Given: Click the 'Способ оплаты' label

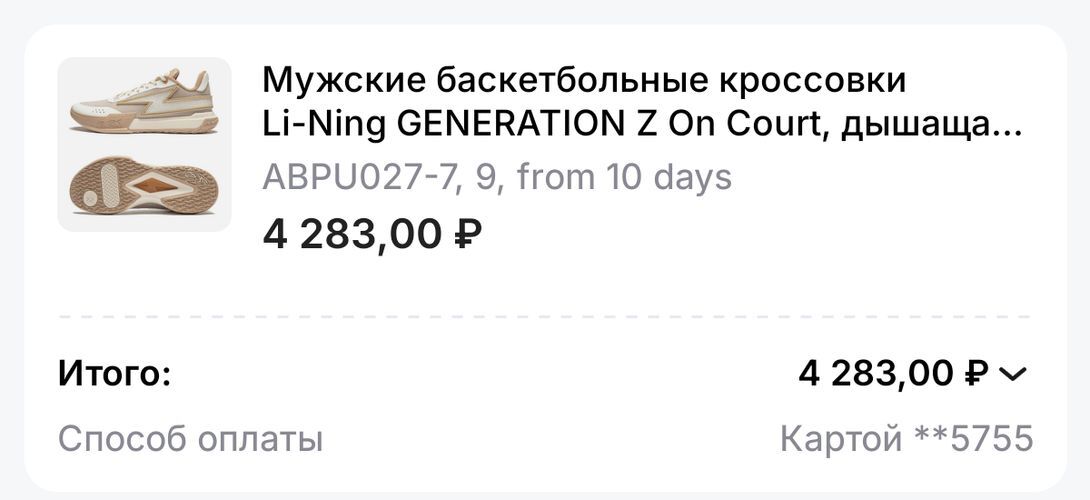Looking at the screenshot, I should (x=190, y=439).
